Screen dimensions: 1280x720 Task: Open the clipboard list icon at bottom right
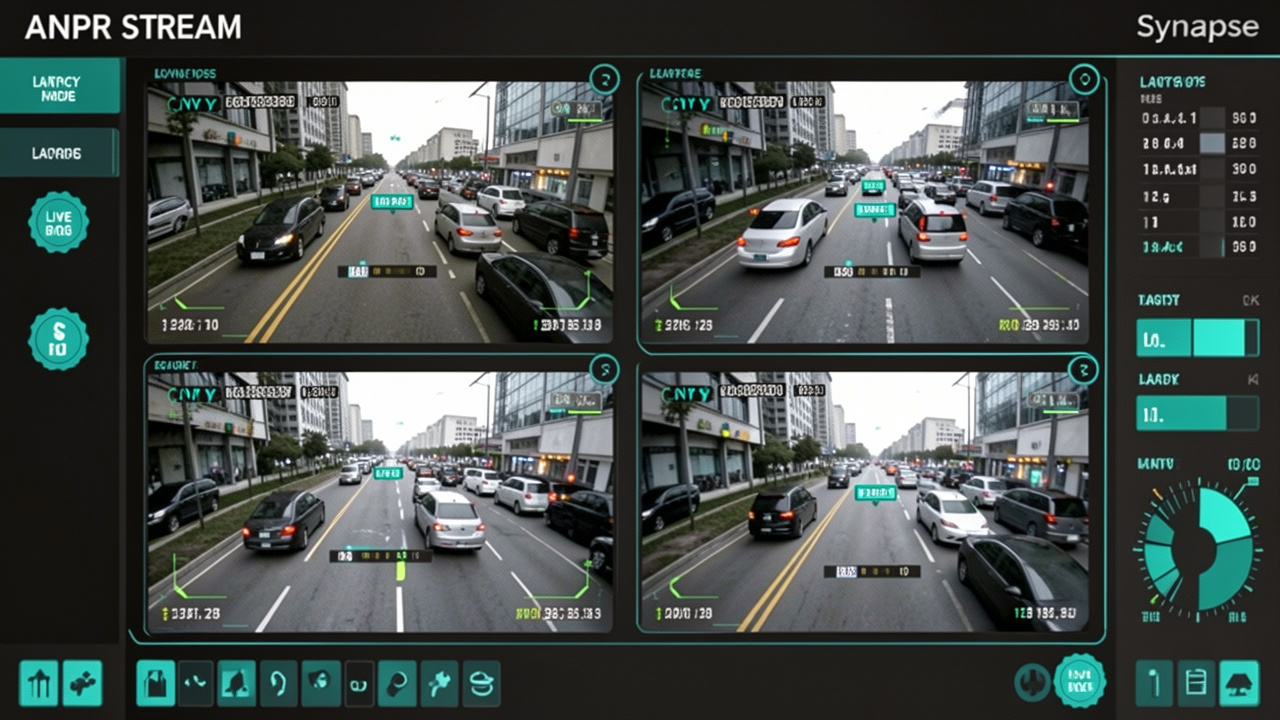tap(1196, 684)
